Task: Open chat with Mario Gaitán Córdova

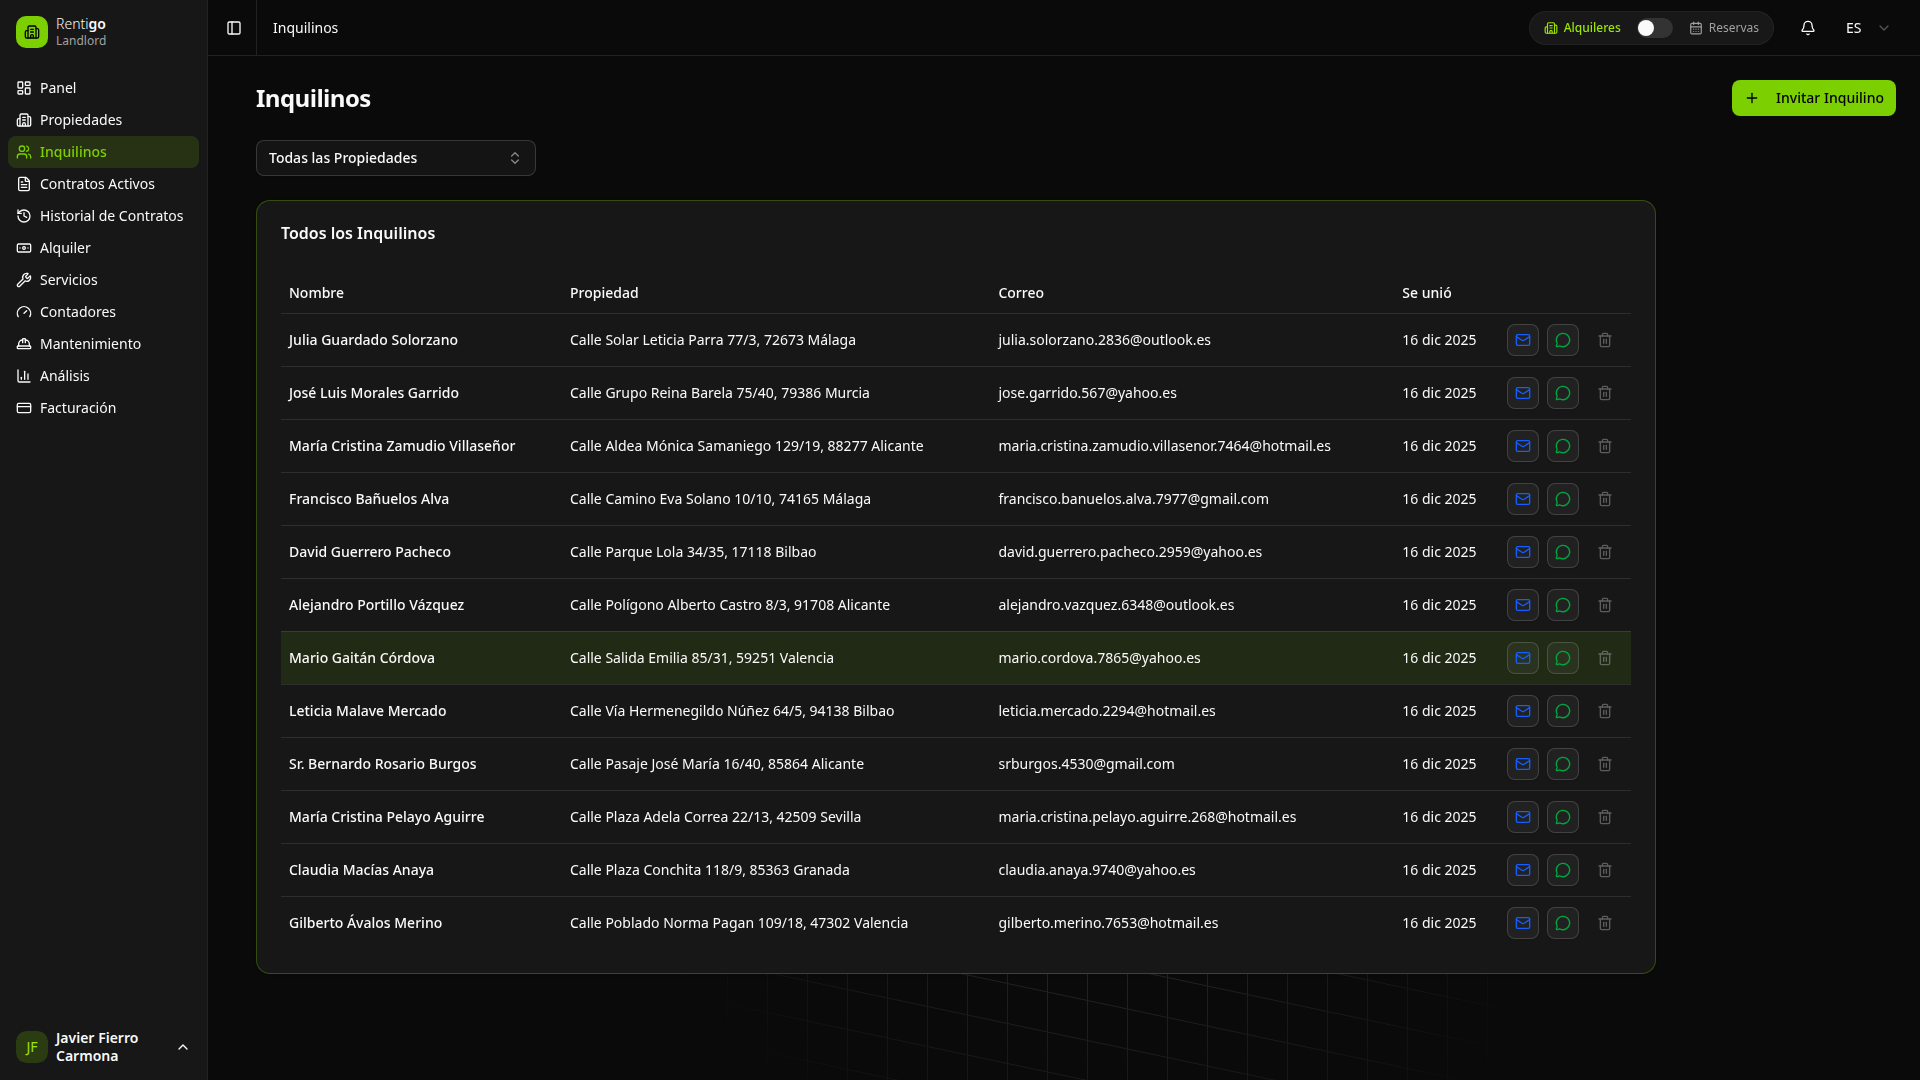Action: coord(1562,658)
